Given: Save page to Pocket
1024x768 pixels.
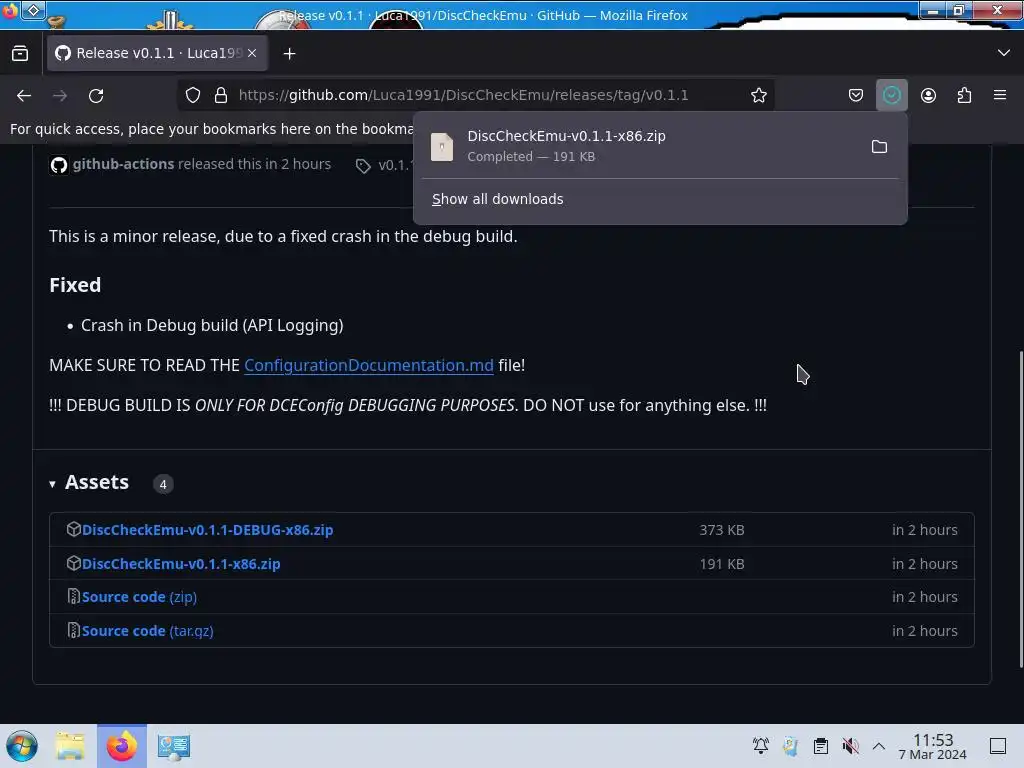Looking at the screenshot, I should pyautogui.click(x=856, y=95).
